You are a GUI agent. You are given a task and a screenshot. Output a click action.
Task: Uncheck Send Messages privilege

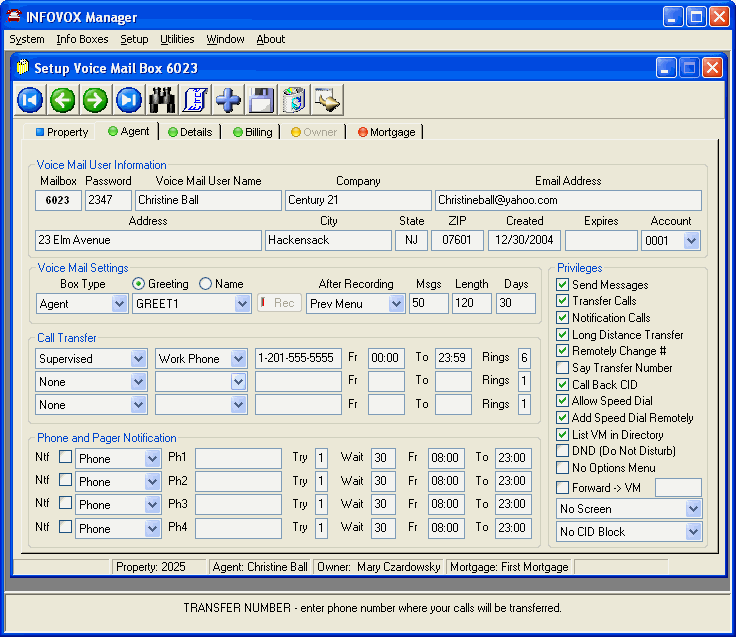pyautogui.click(x=562, y=284)
